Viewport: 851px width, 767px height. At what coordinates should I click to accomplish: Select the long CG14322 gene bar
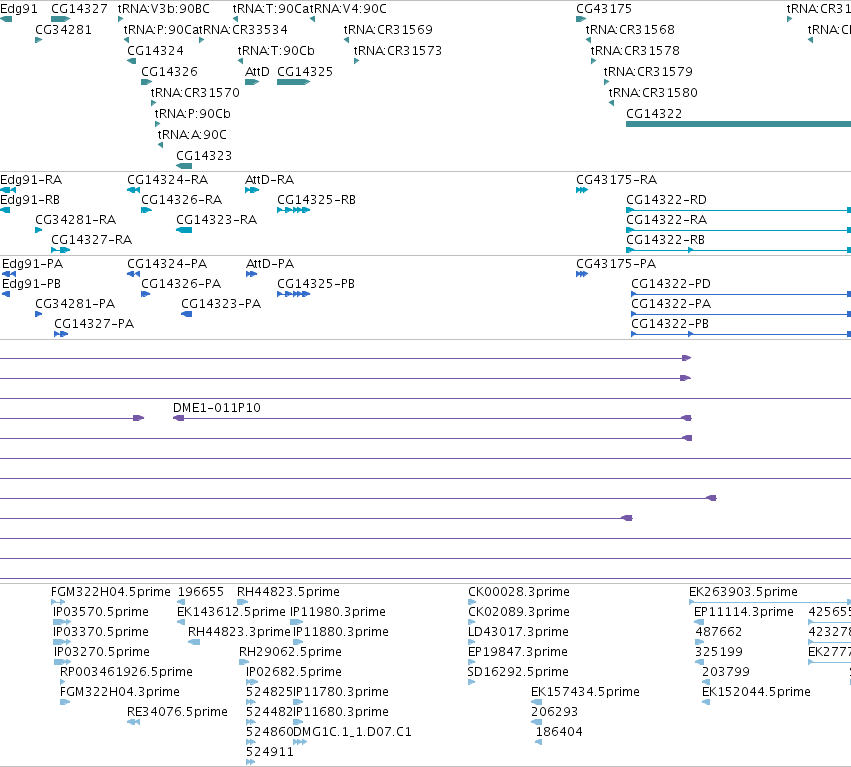(x=738, y=124)
